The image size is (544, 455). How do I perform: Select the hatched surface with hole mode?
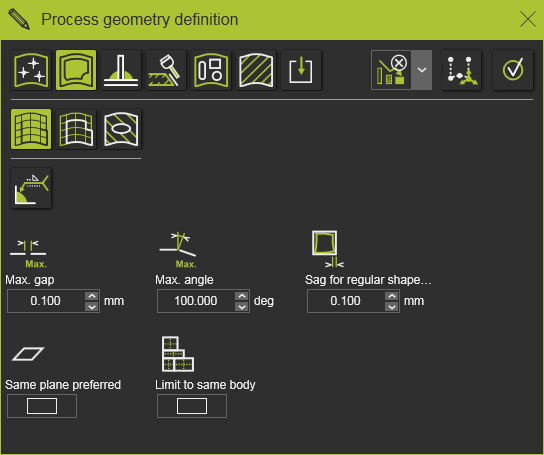[x=121, y=129]
